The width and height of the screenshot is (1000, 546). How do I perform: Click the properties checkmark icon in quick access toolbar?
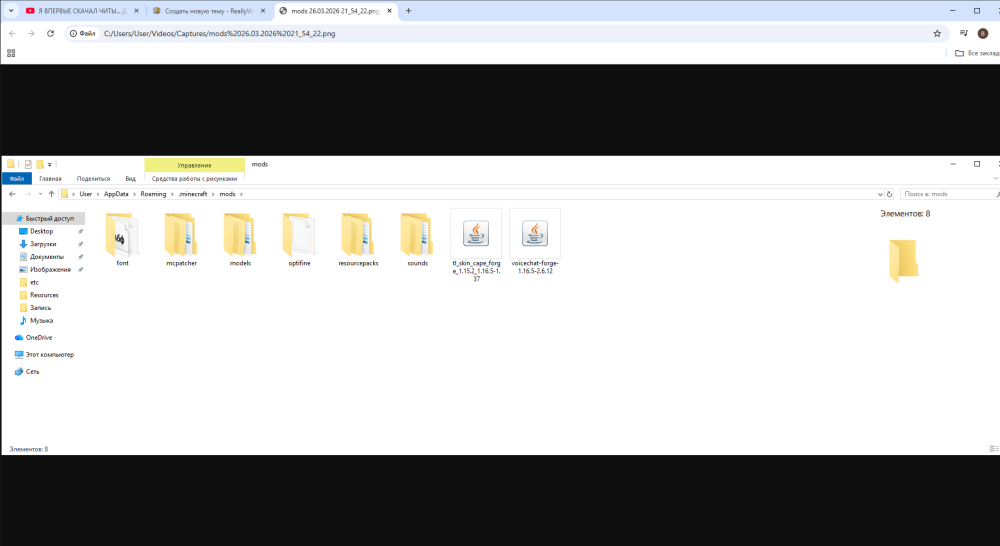[x=28, y=165]
